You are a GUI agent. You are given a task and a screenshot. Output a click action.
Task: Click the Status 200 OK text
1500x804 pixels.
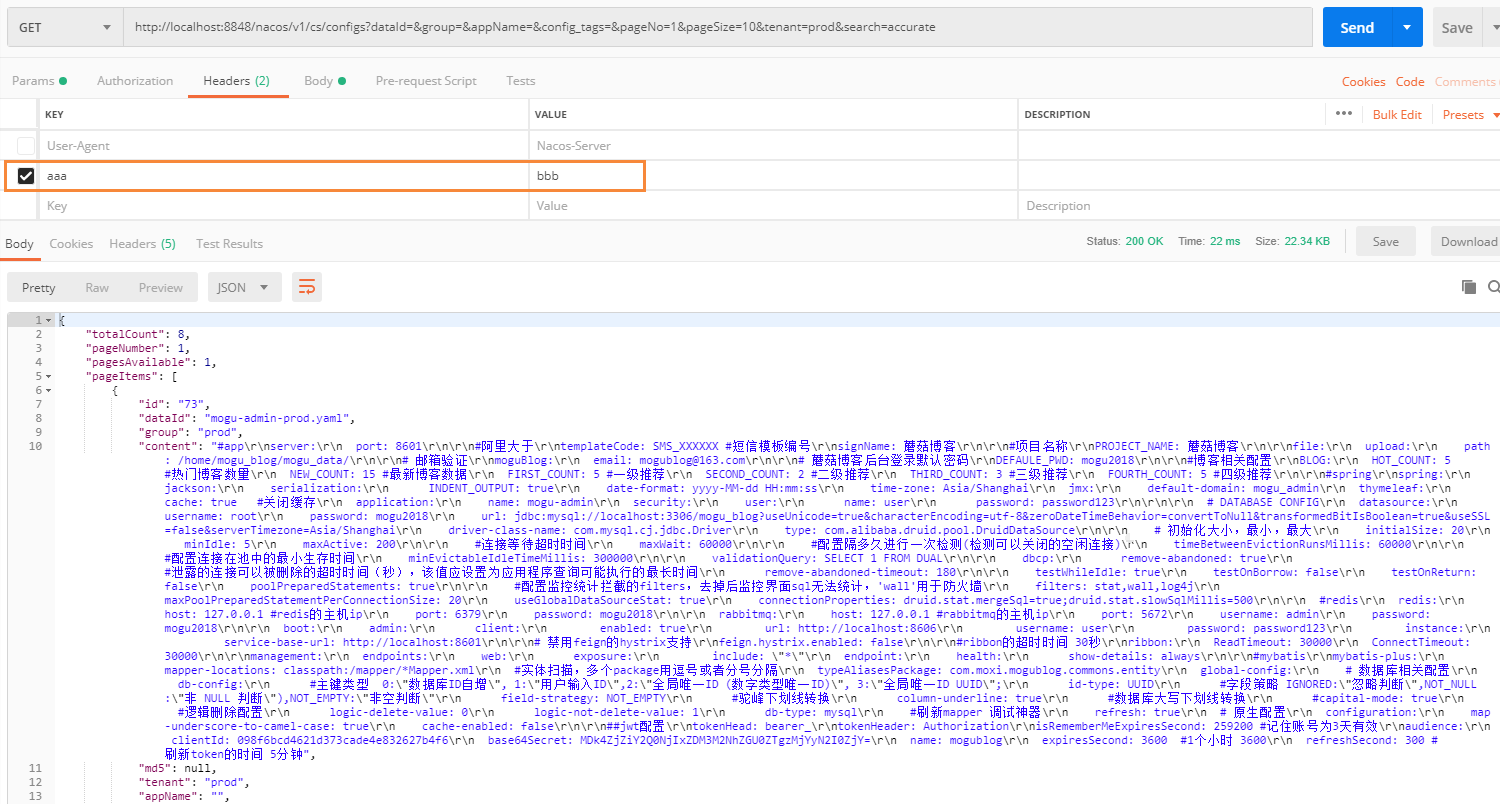click(x=1125, y=242)
